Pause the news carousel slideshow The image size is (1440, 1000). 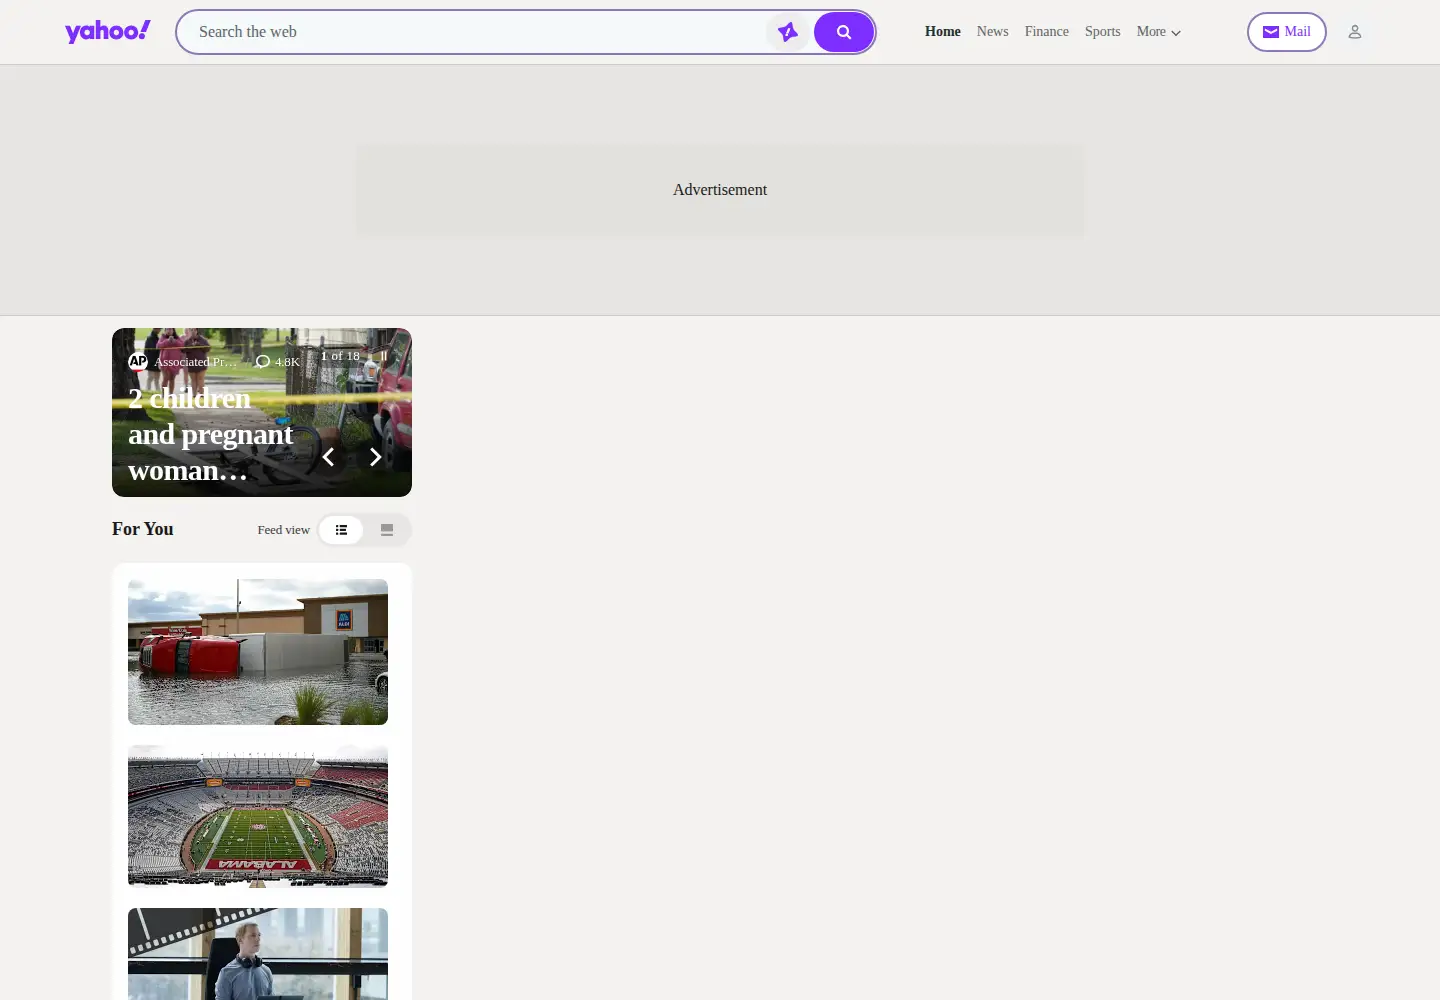point(384,356)
